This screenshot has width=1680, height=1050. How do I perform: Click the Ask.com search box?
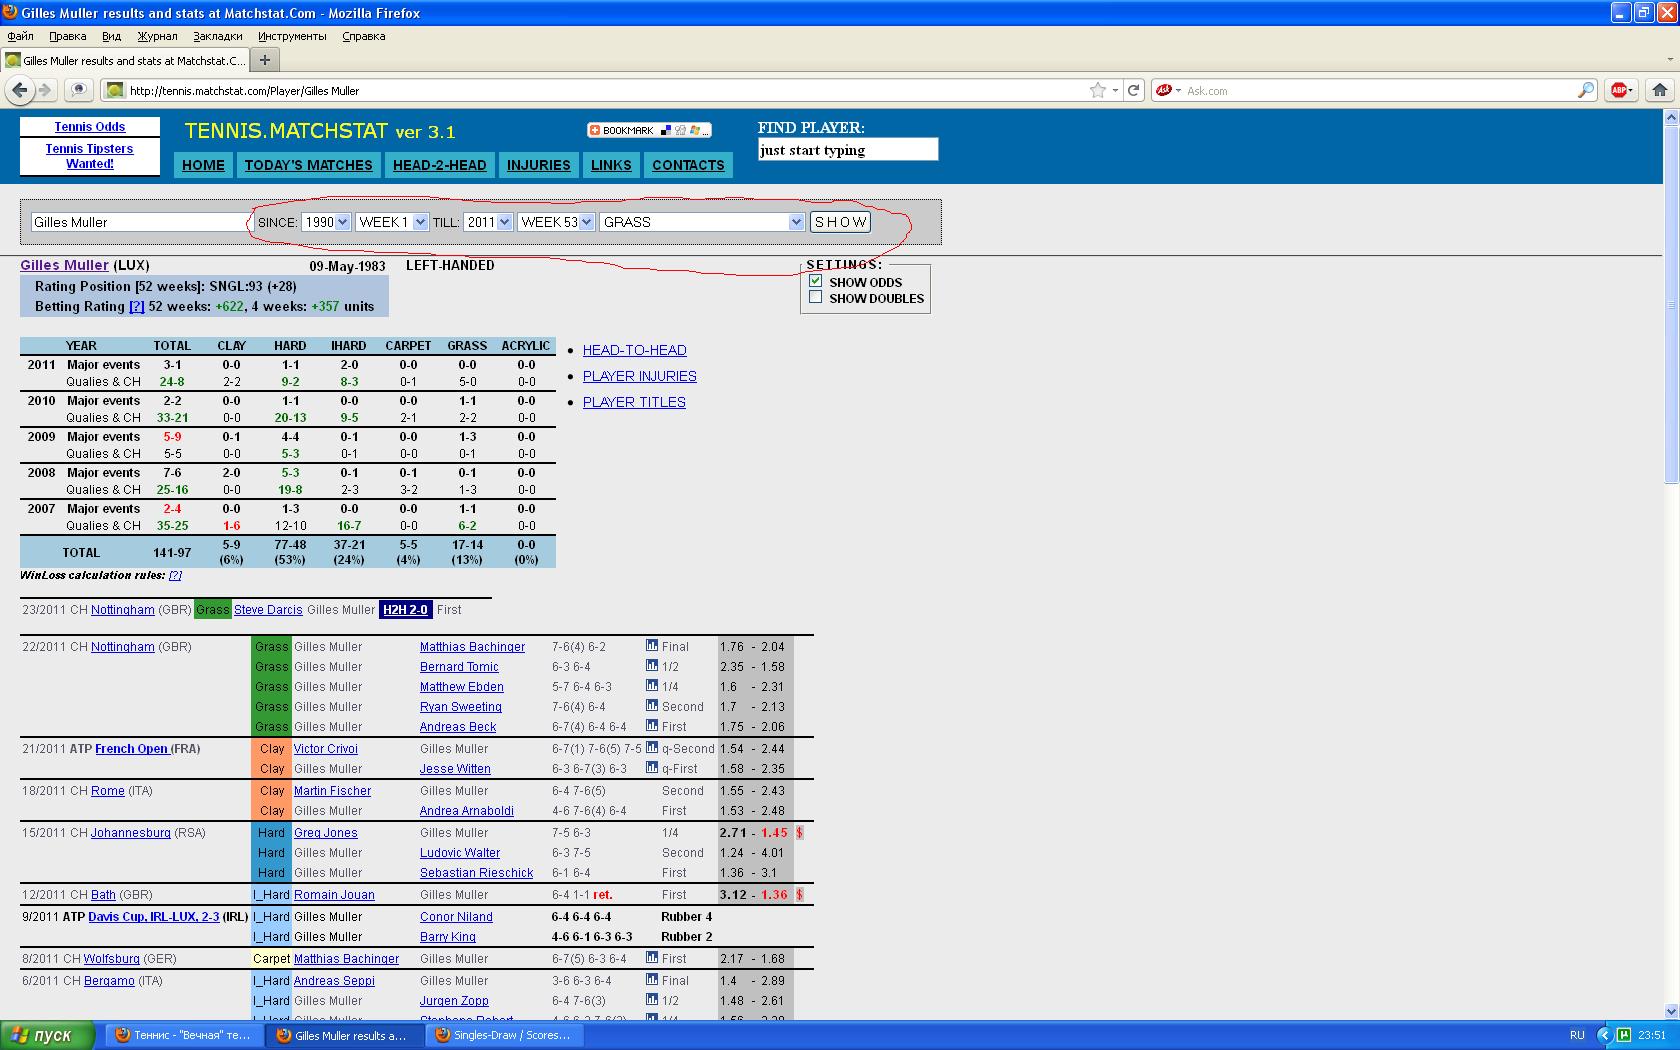pos(1380,90)
